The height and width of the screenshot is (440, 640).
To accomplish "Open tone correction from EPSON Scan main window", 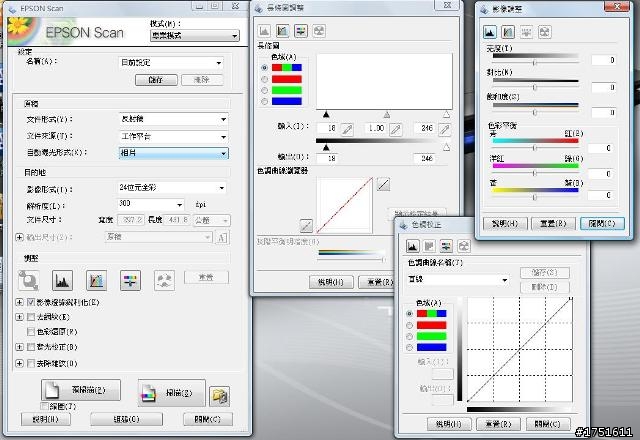I will coord(96,280).
